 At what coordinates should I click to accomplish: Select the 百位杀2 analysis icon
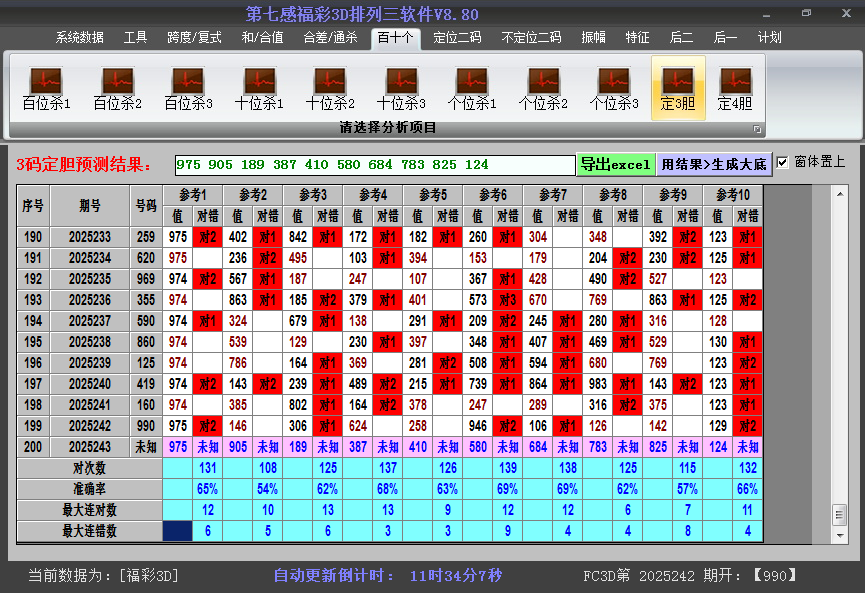(117, 88)
